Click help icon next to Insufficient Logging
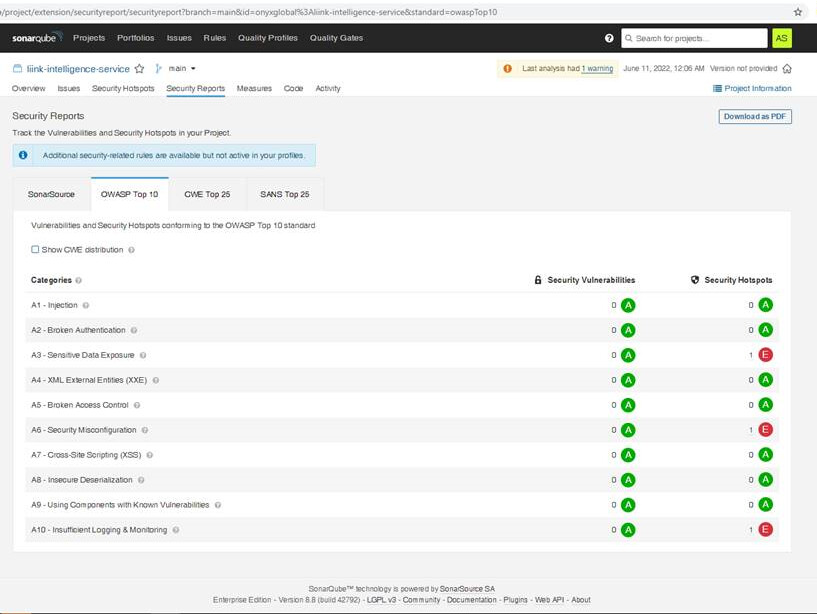Screen dimensions: 817x614 [176, 530]
